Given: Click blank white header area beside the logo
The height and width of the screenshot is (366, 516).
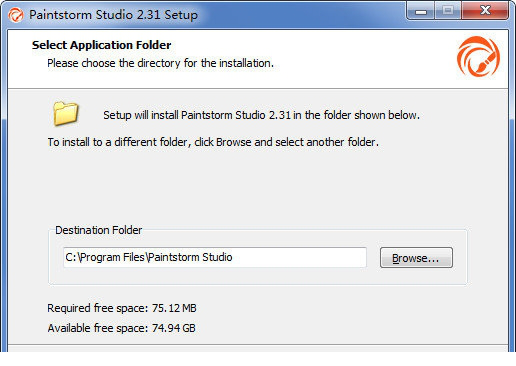Looking at the screenshot, I should [363, 58].
